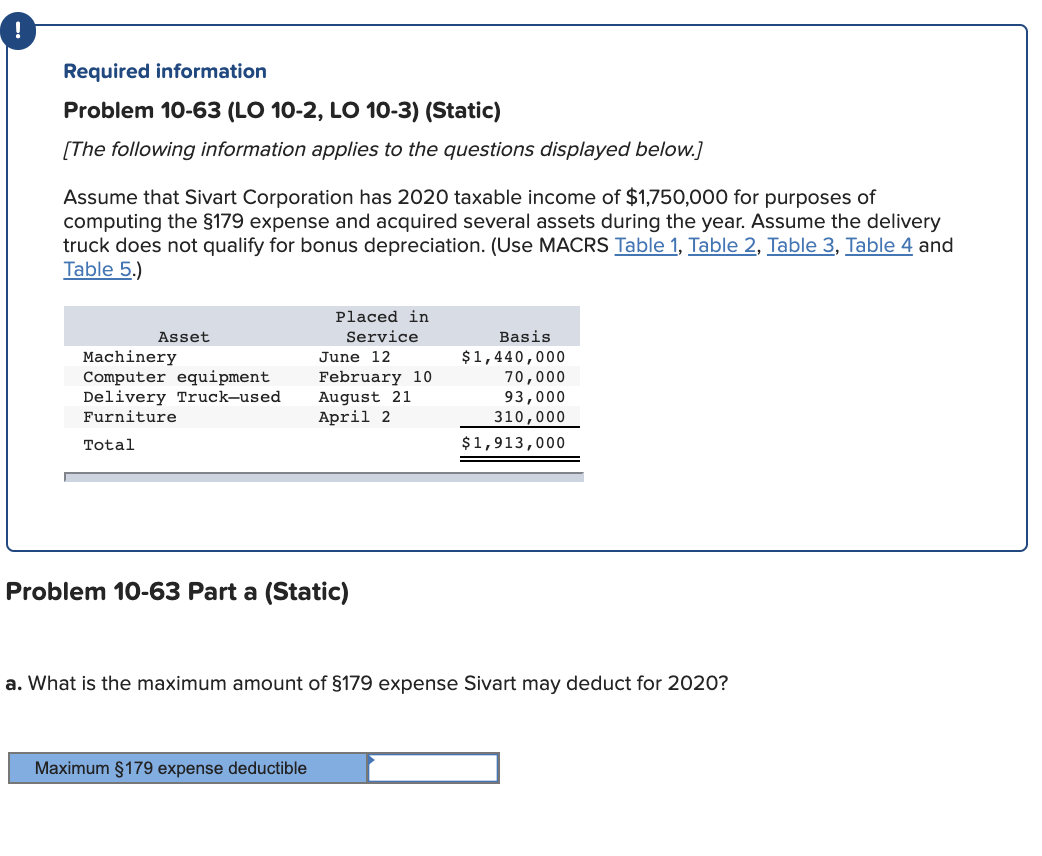Click the Maximum §179 expense input field
This screenshot has height=856, width=1042.
[x=433, y=768]
